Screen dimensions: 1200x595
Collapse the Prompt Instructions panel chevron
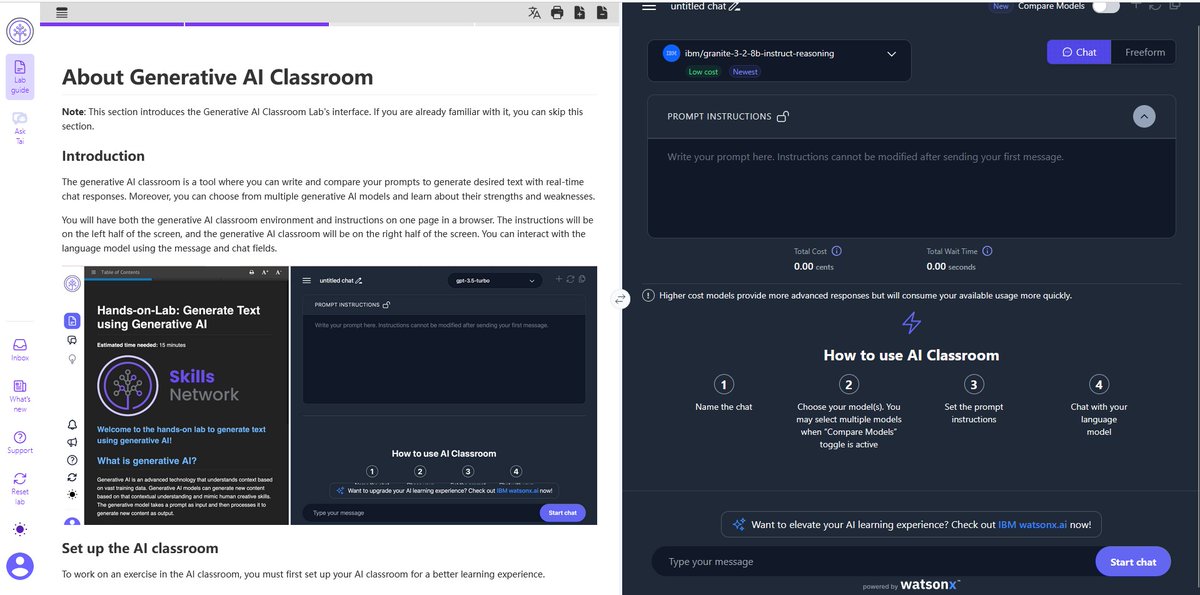[1144, 116]
